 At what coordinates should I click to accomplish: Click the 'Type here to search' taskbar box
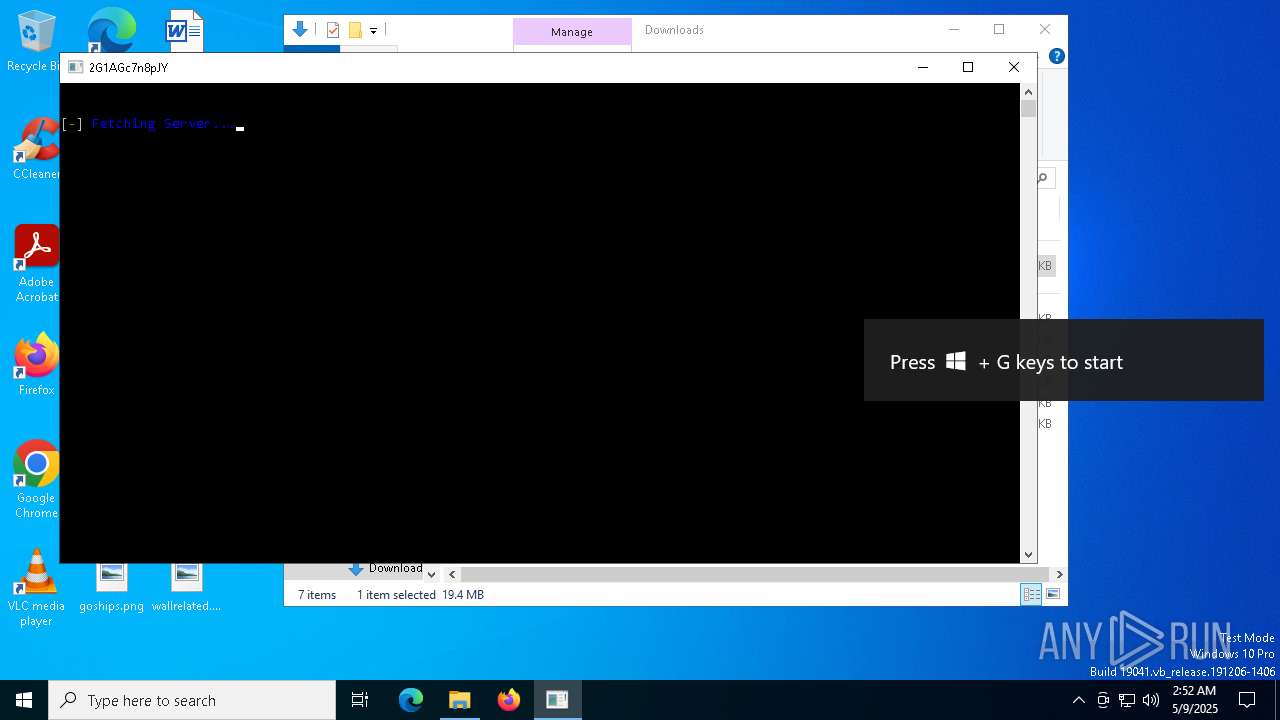click(192, 700)
